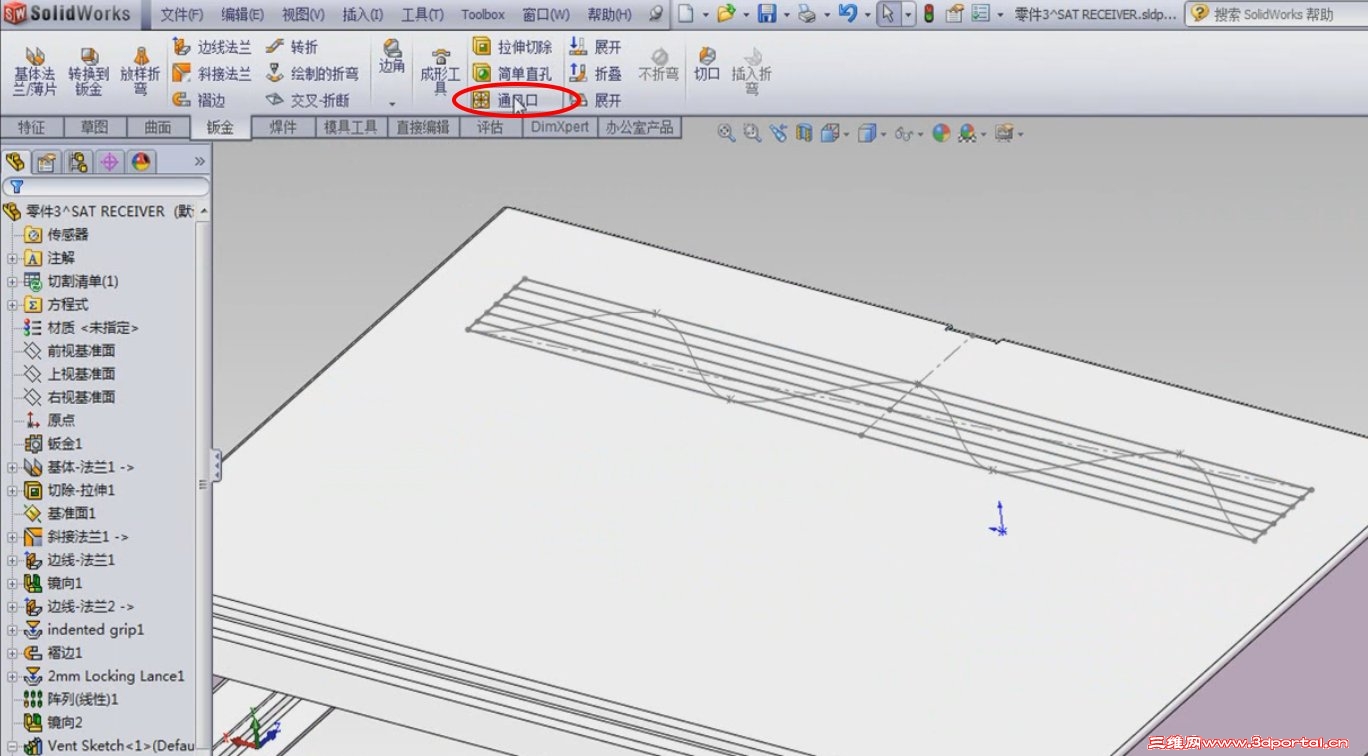Expand the Vent Sketch tree node

pyautogui.click(x=12, y=746)
